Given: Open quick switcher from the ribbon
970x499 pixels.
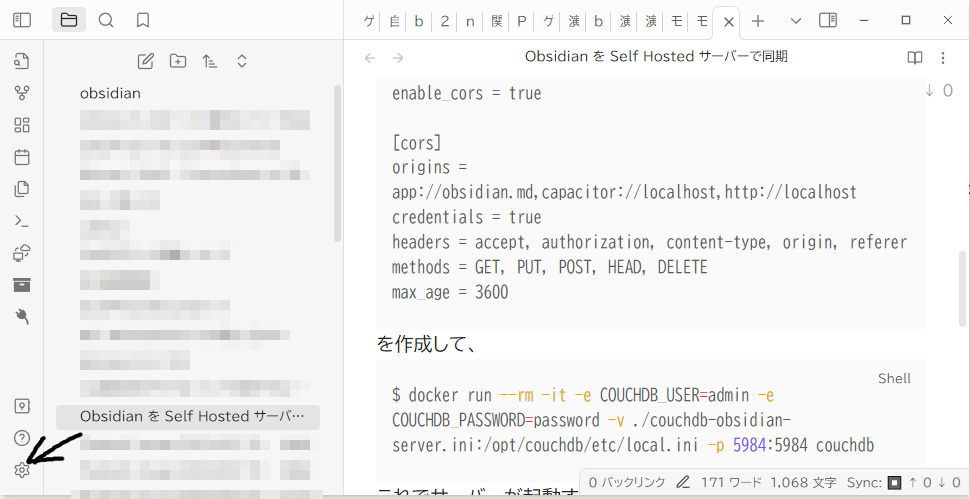Looking at the screenshot, I should 22,61.
